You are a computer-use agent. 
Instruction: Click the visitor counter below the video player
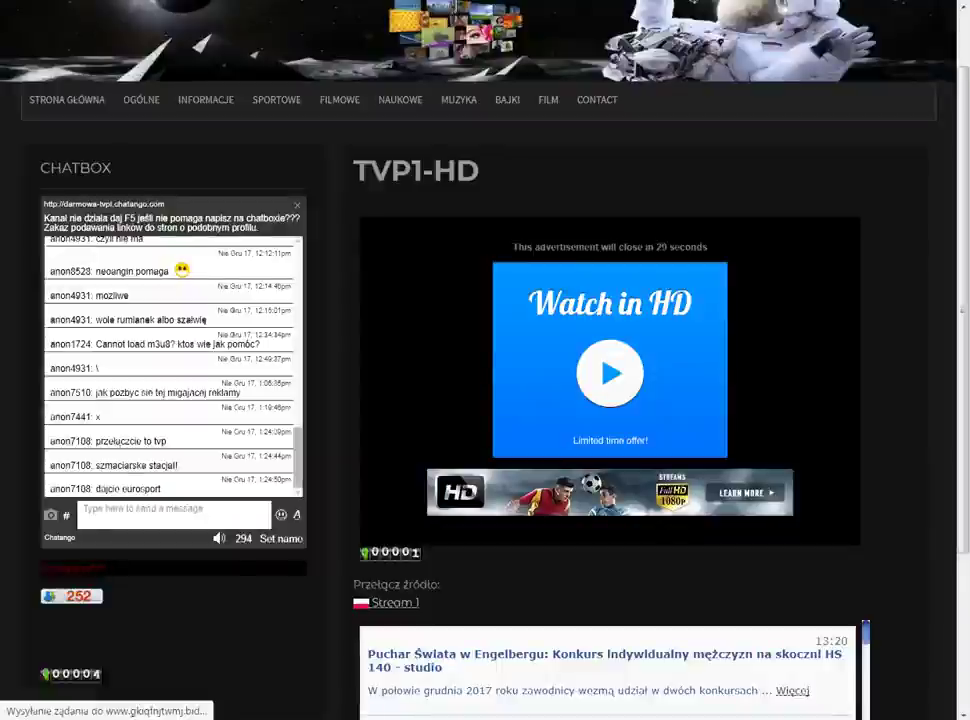pyautogui.click(x=390, y=553)
